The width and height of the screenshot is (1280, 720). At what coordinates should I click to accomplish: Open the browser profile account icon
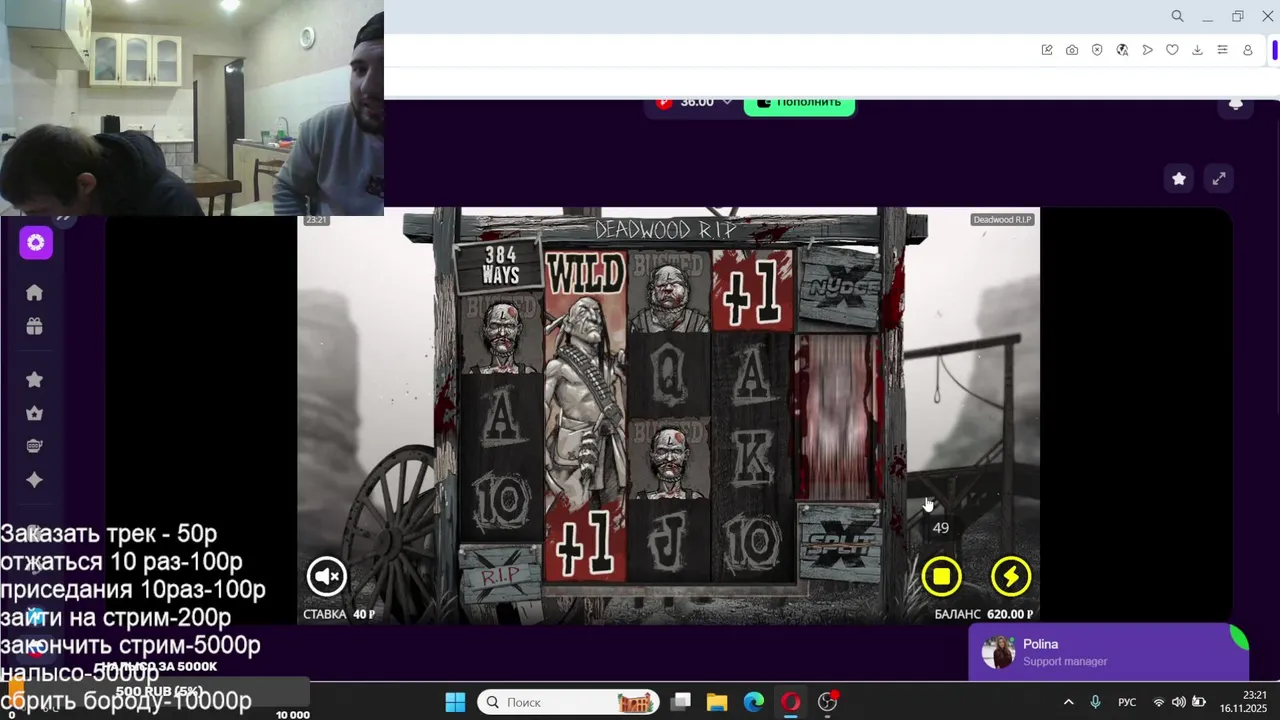(x=1248, y=50)
